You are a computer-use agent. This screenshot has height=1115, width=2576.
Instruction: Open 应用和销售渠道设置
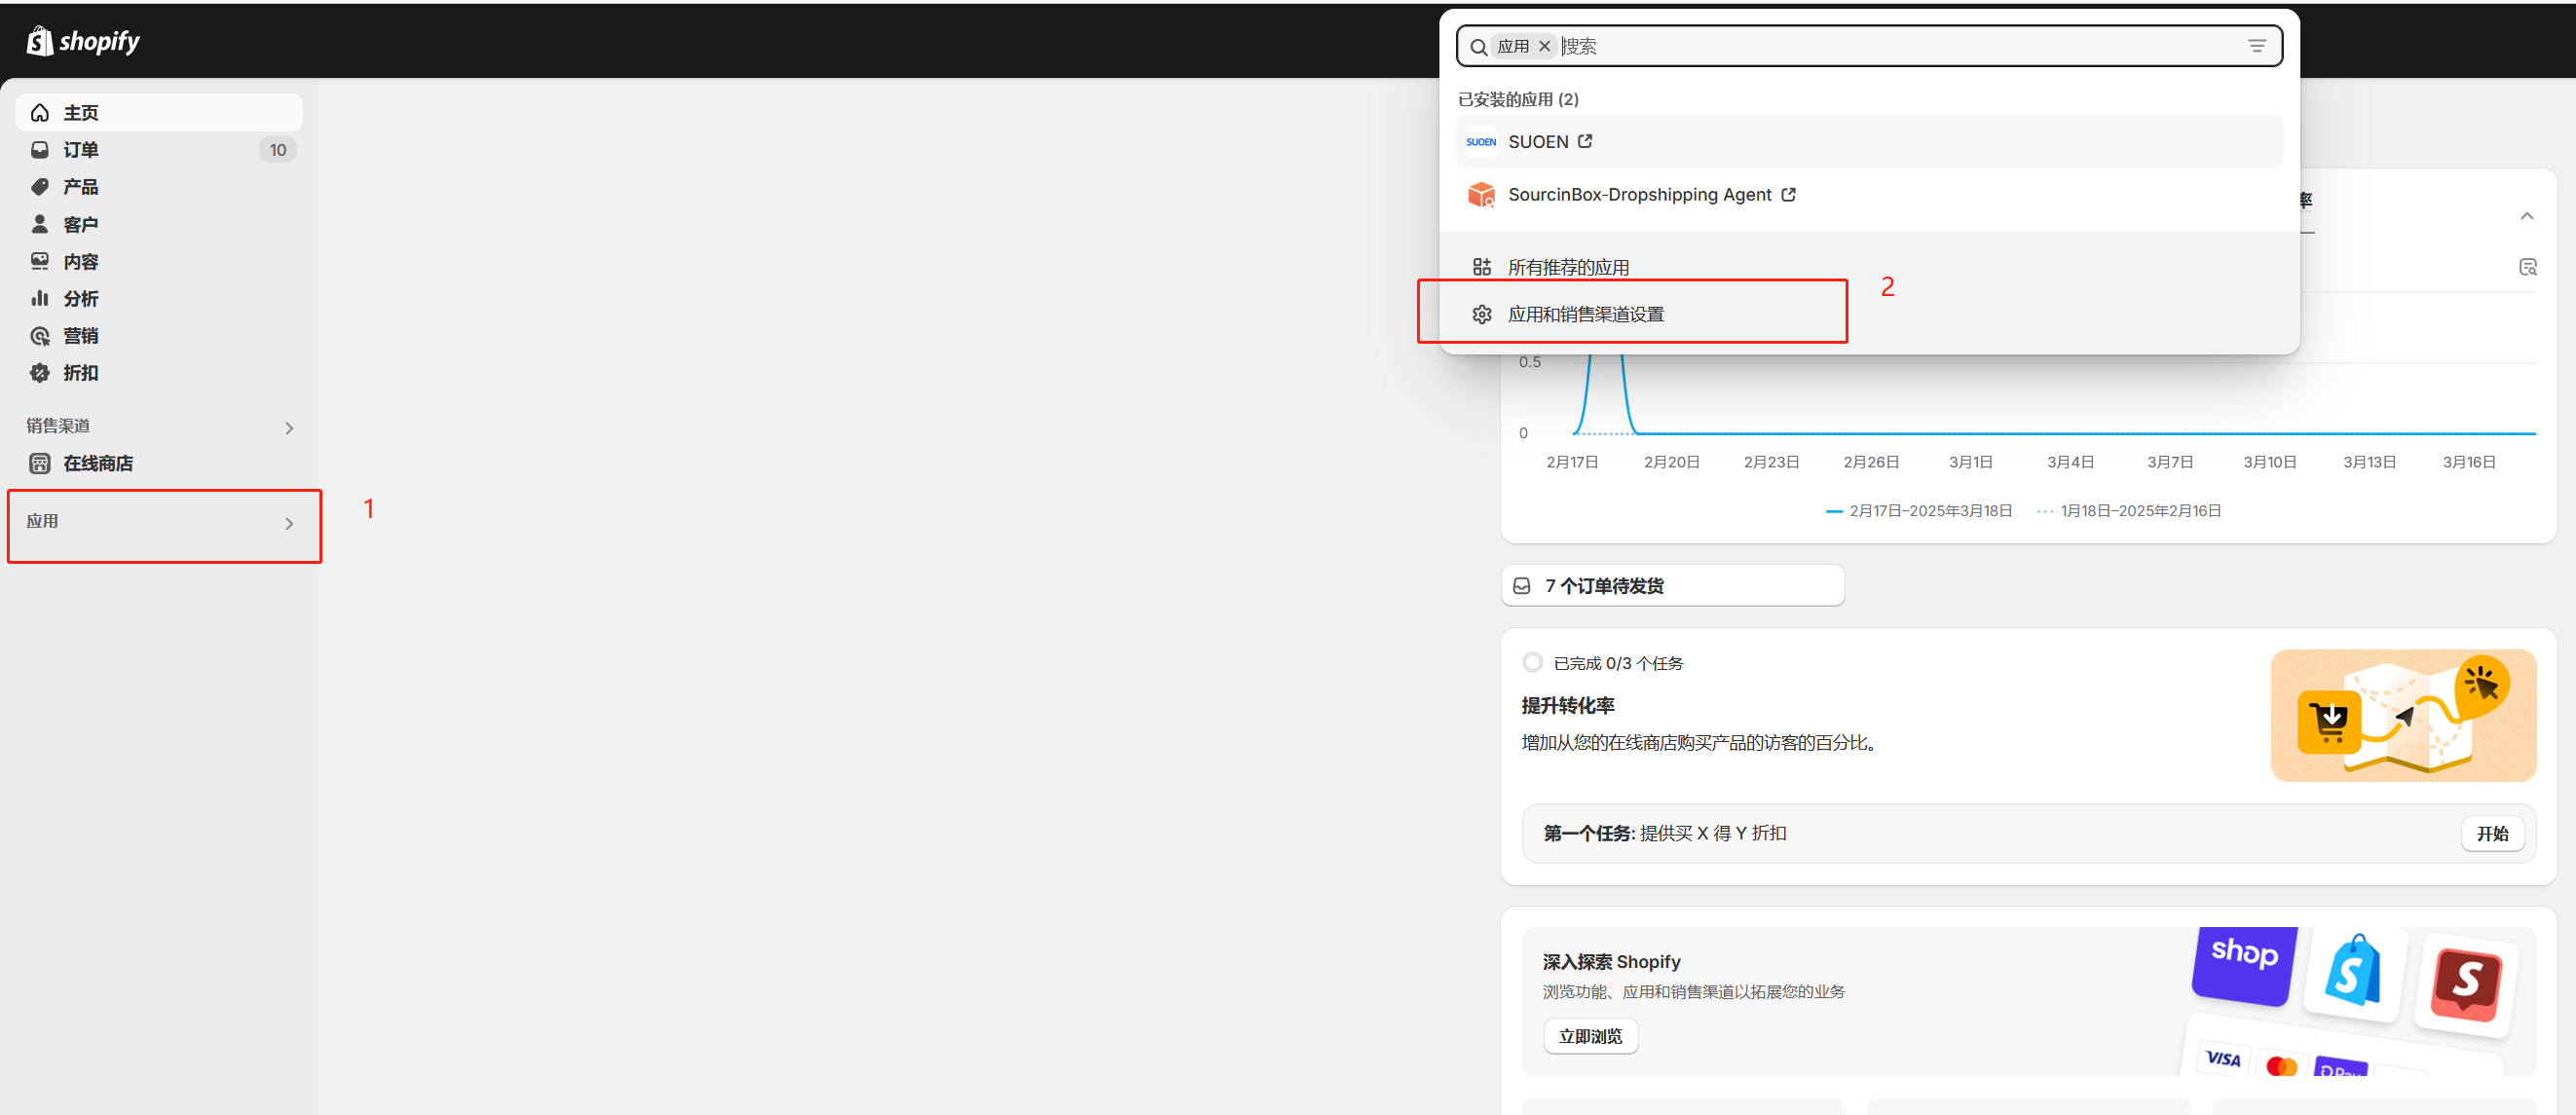(1869, 315)
